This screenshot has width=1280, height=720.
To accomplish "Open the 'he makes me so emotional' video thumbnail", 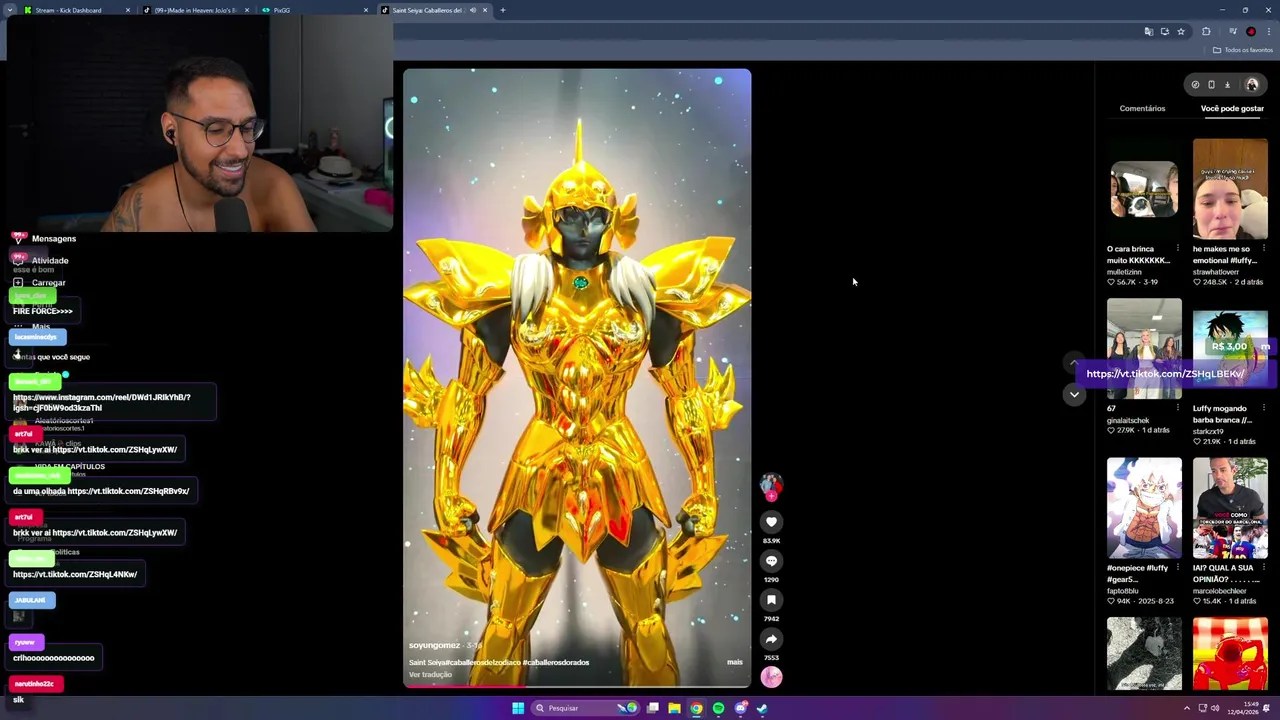I will point(1230,189).
